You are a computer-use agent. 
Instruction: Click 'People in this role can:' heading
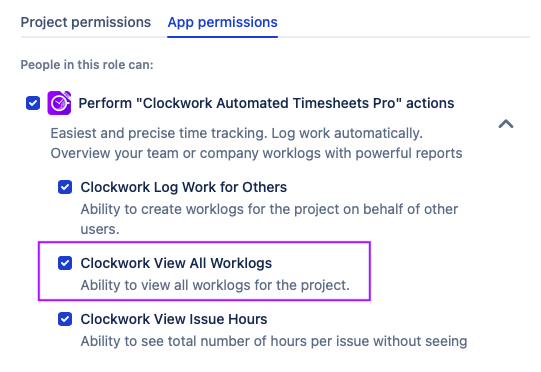coord(87,65)
